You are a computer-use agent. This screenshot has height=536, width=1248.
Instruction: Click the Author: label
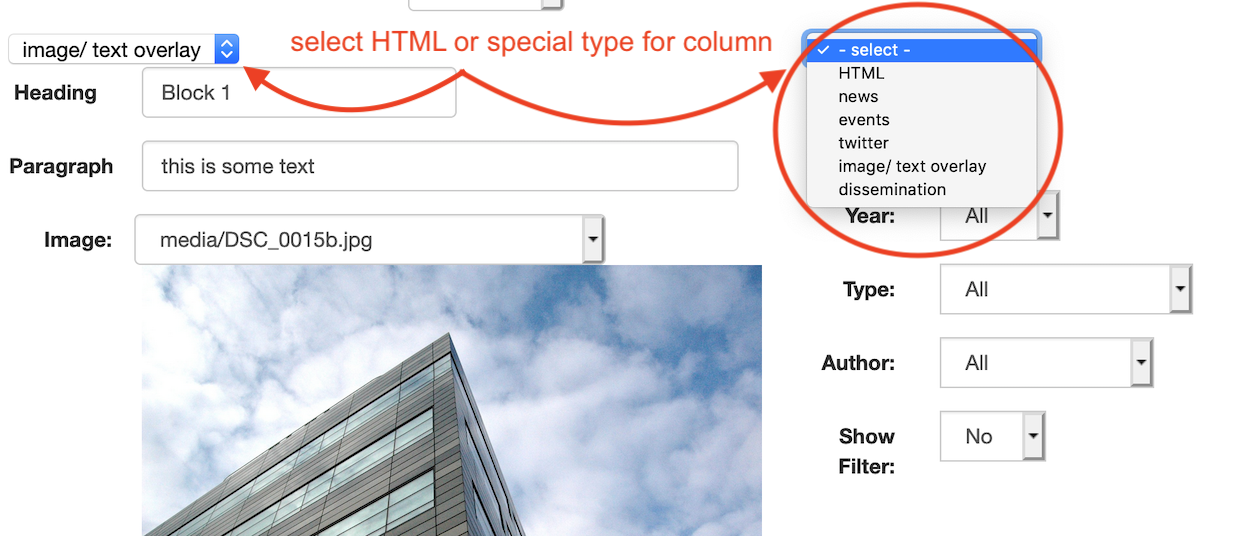(x=858, y=363)
